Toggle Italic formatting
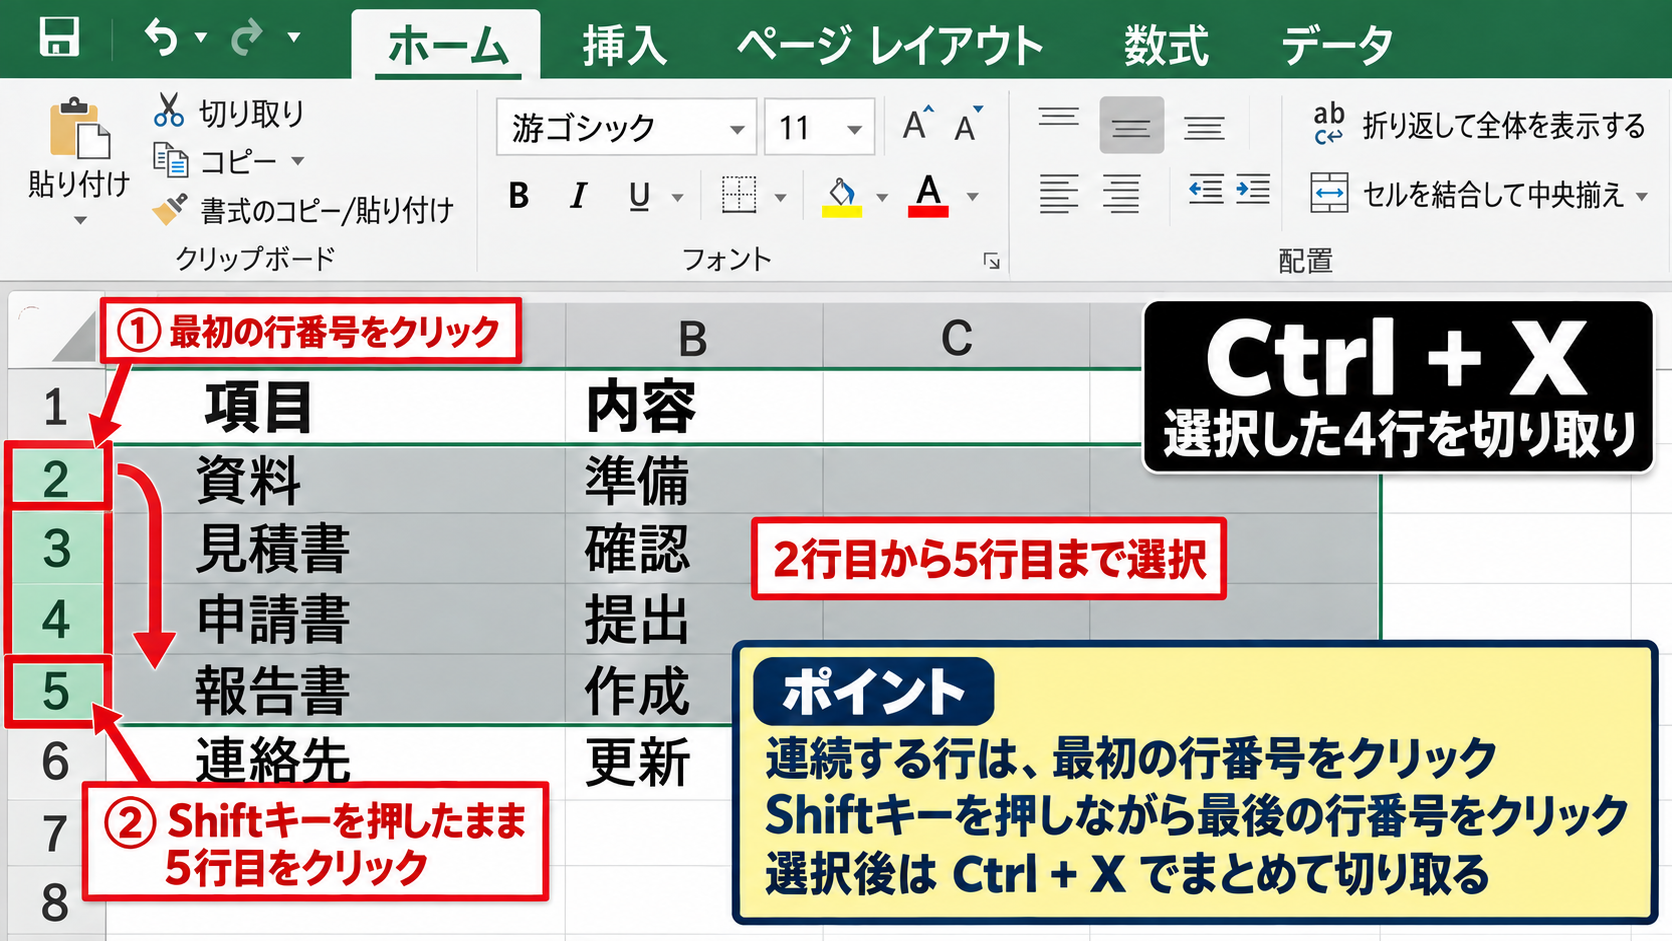 click(578, 196)
